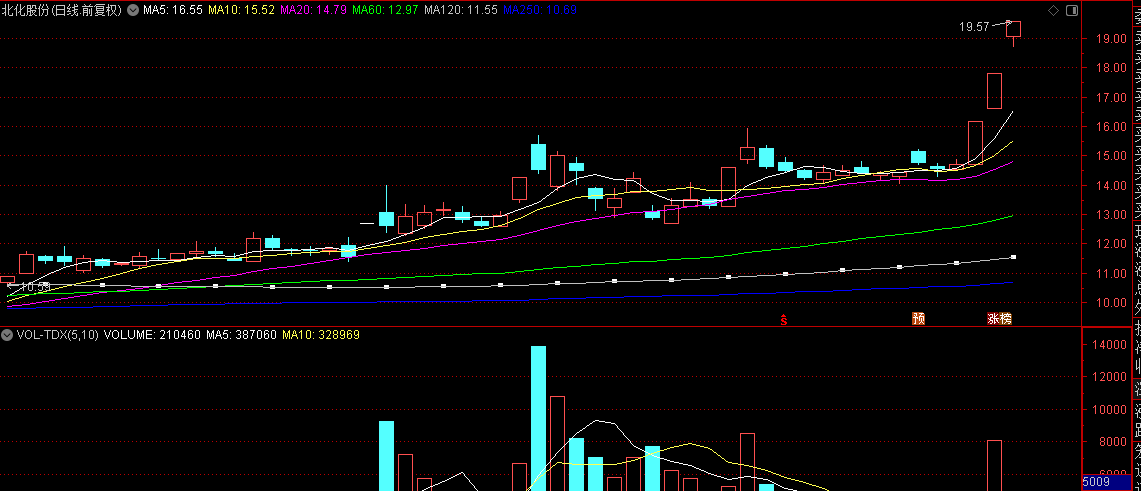Click the green MA60: 12.97 label
1141x491 pixels.
385,10
